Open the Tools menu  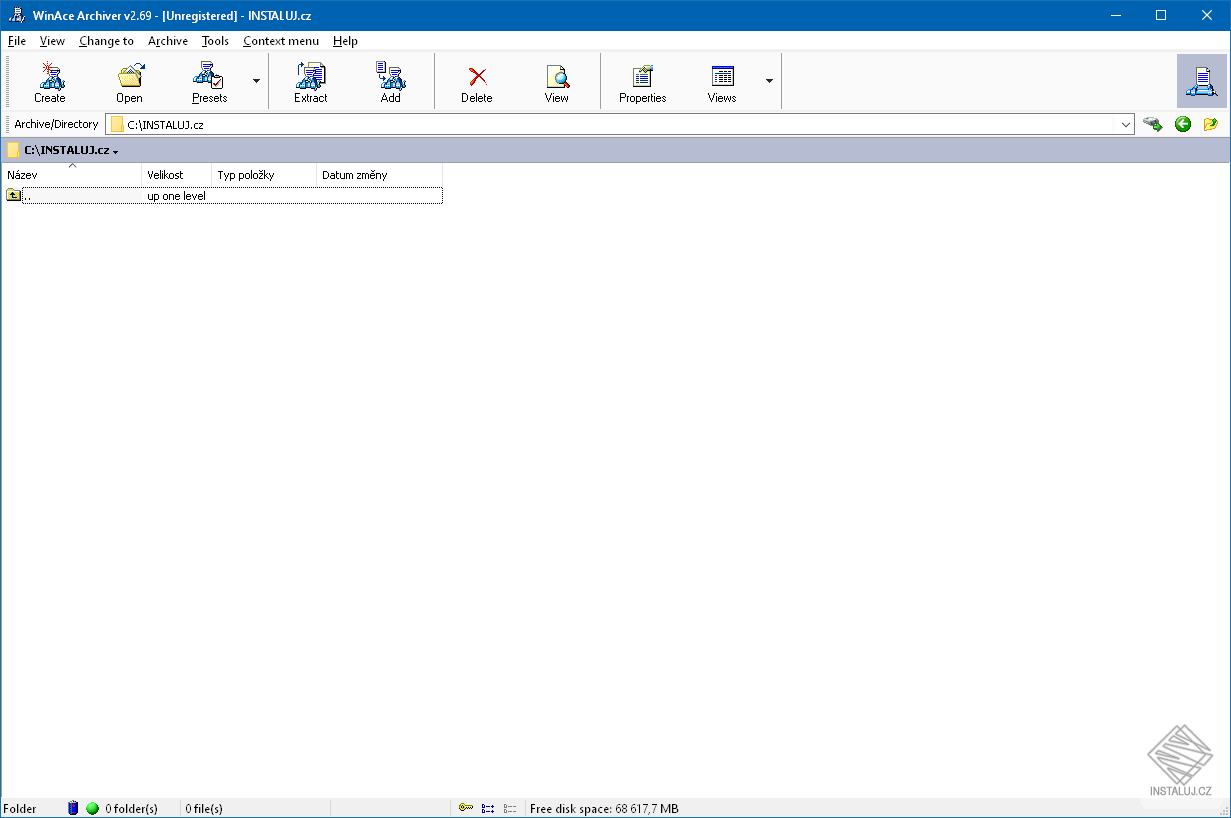(x=215, y=41)
